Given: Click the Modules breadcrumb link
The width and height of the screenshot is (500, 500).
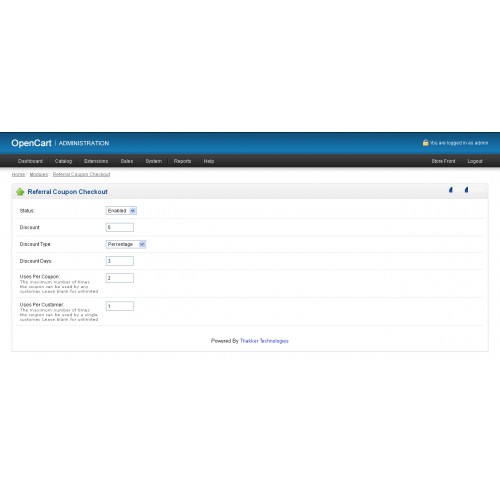Looking at the screenshot, I should (39, 174).
